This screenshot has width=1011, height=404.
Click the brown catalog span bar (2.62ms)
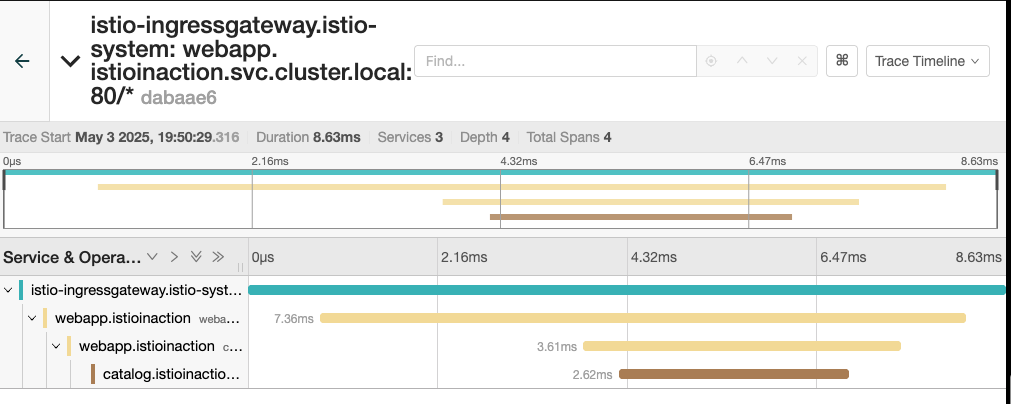coord(733,374)
